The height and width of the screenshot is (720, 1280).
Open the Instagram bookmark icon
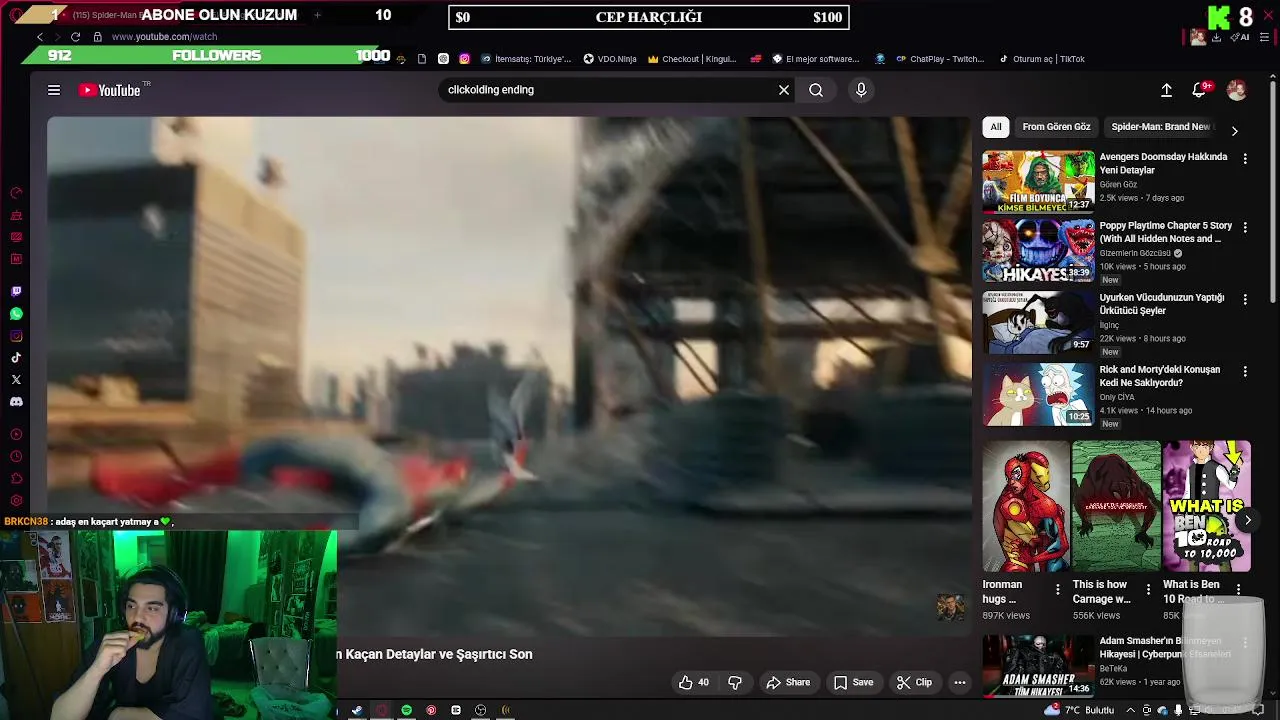pos(464,59)
